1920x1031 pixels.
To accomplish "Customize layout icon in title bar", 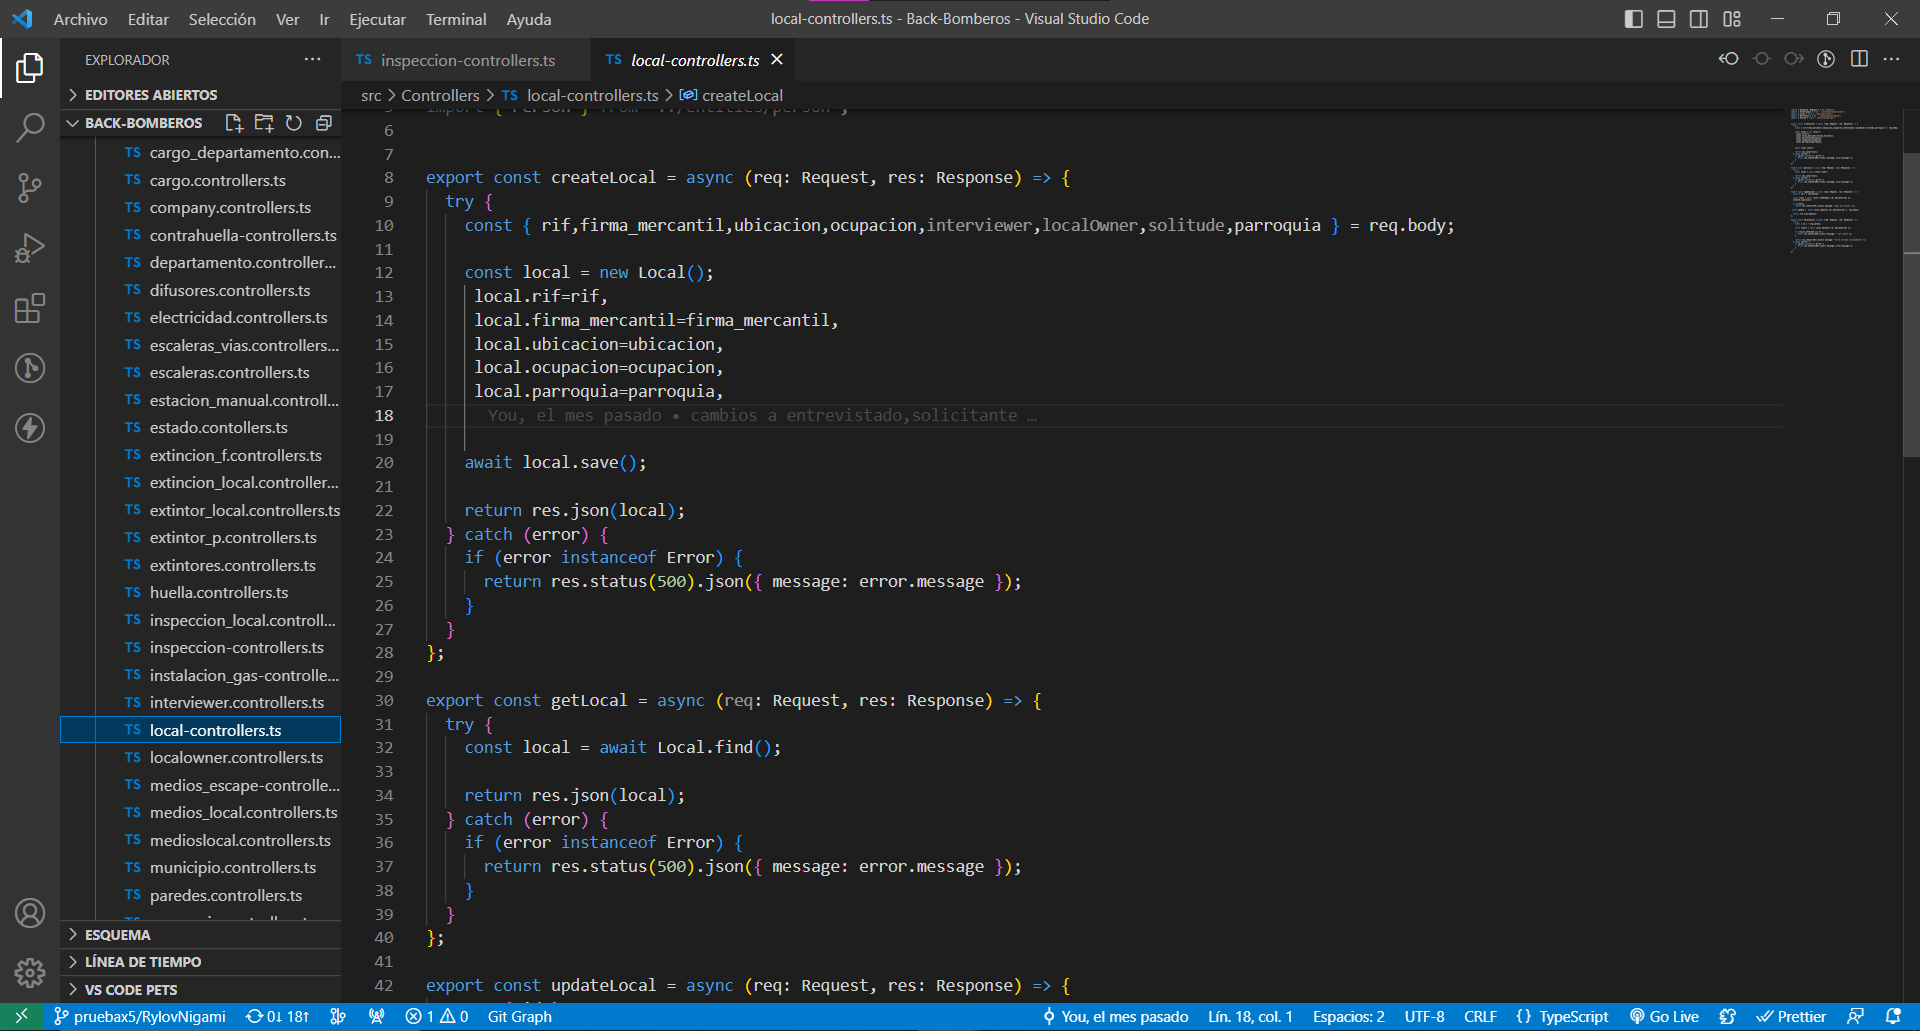I will (x=1732, y=19).
